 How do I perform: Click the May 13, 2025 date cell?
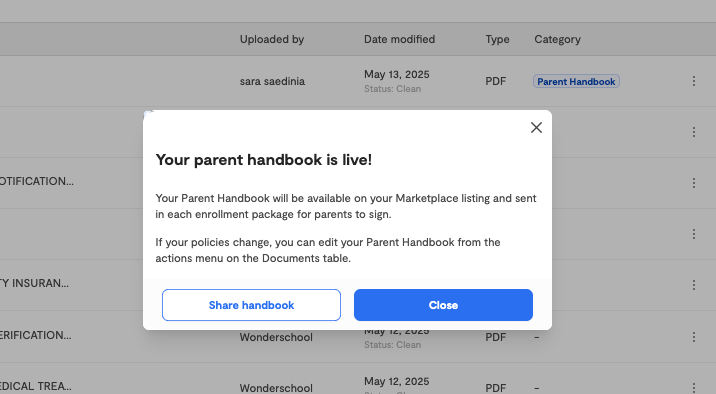[x=396, y=74]
